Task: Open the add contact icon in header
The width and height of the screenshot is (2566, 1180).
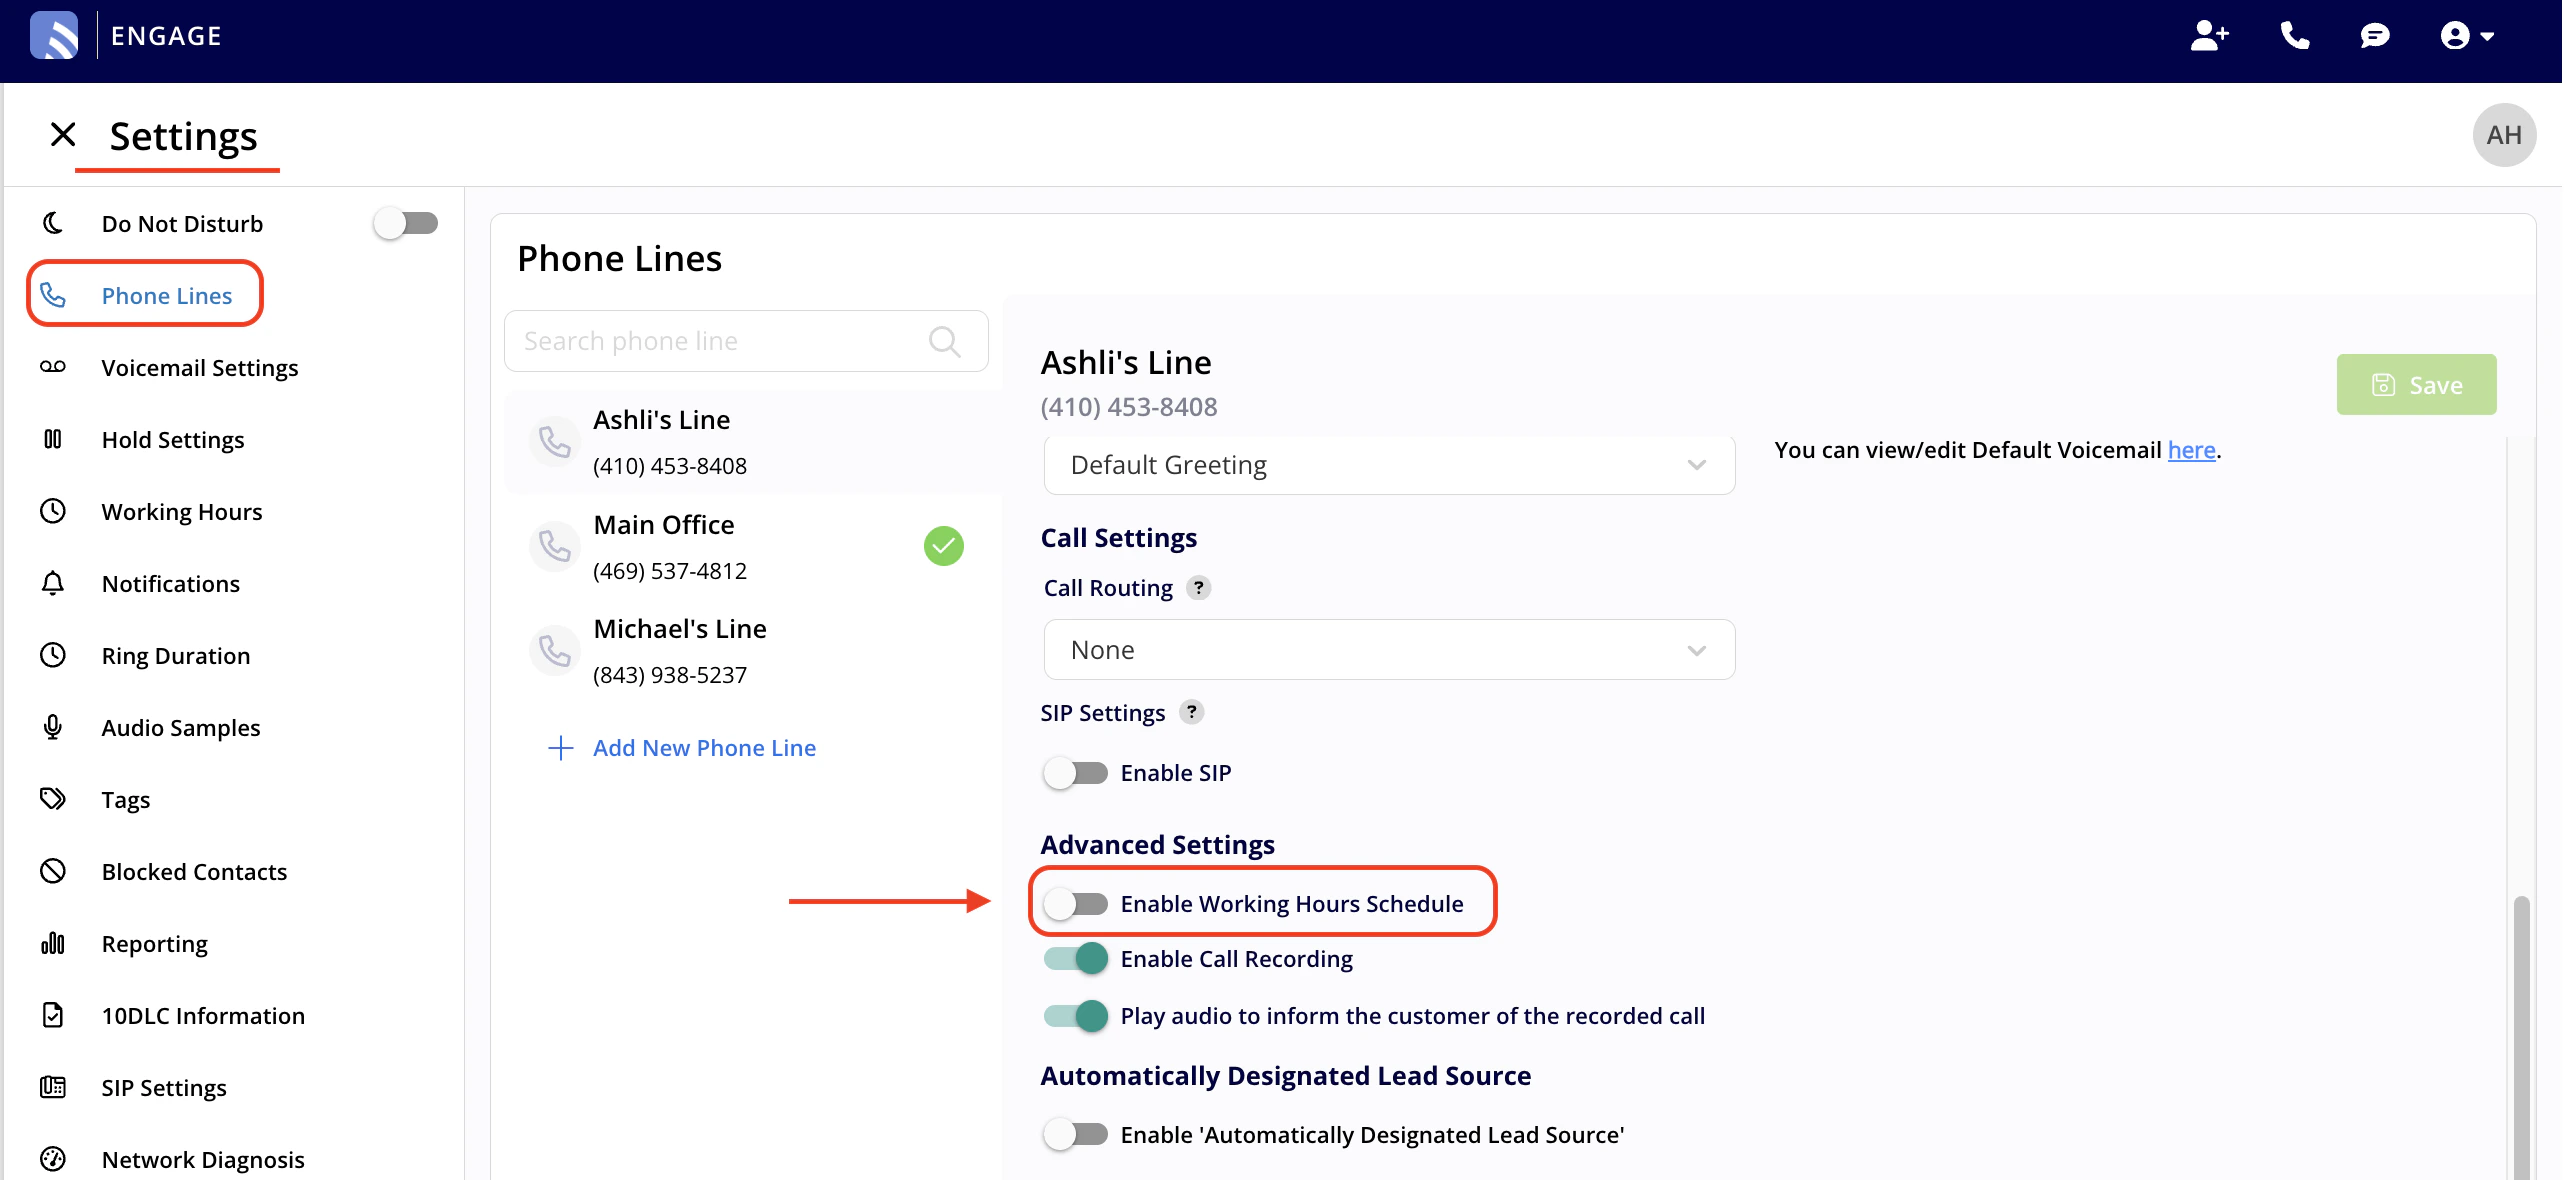Action: [x=2209, y=36]
